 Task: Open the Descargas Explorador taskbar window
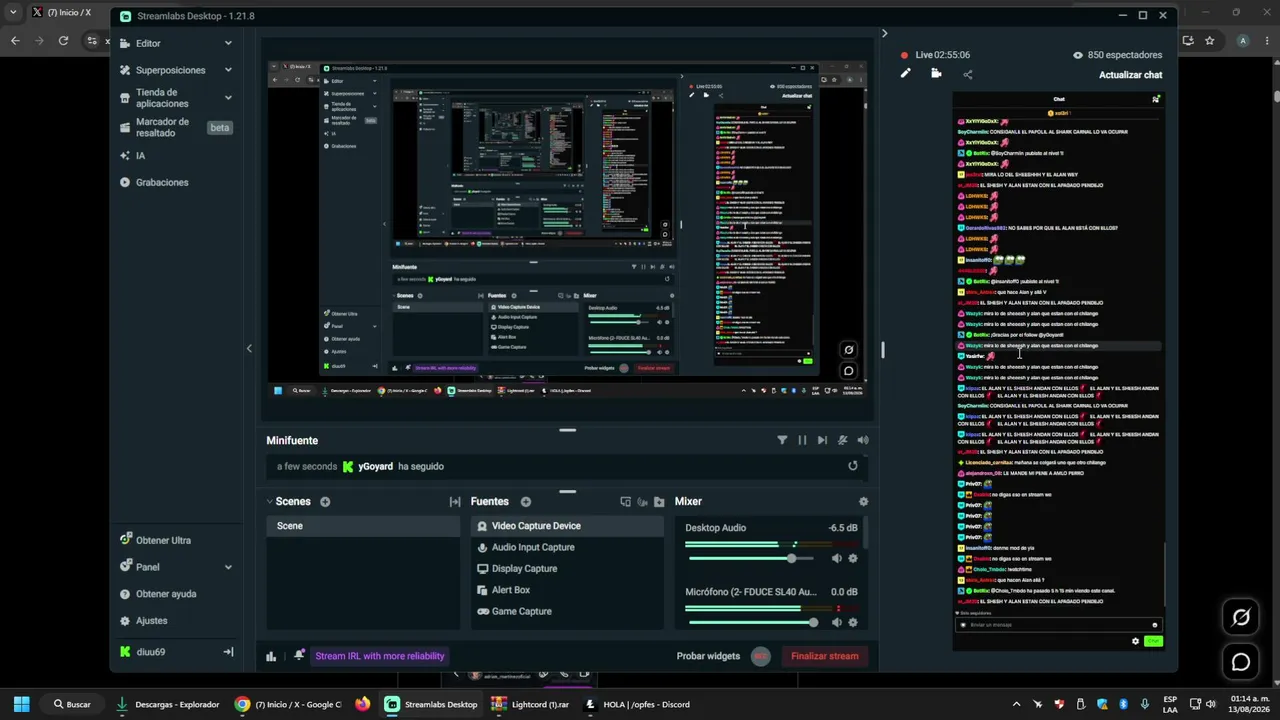(168, 704)
